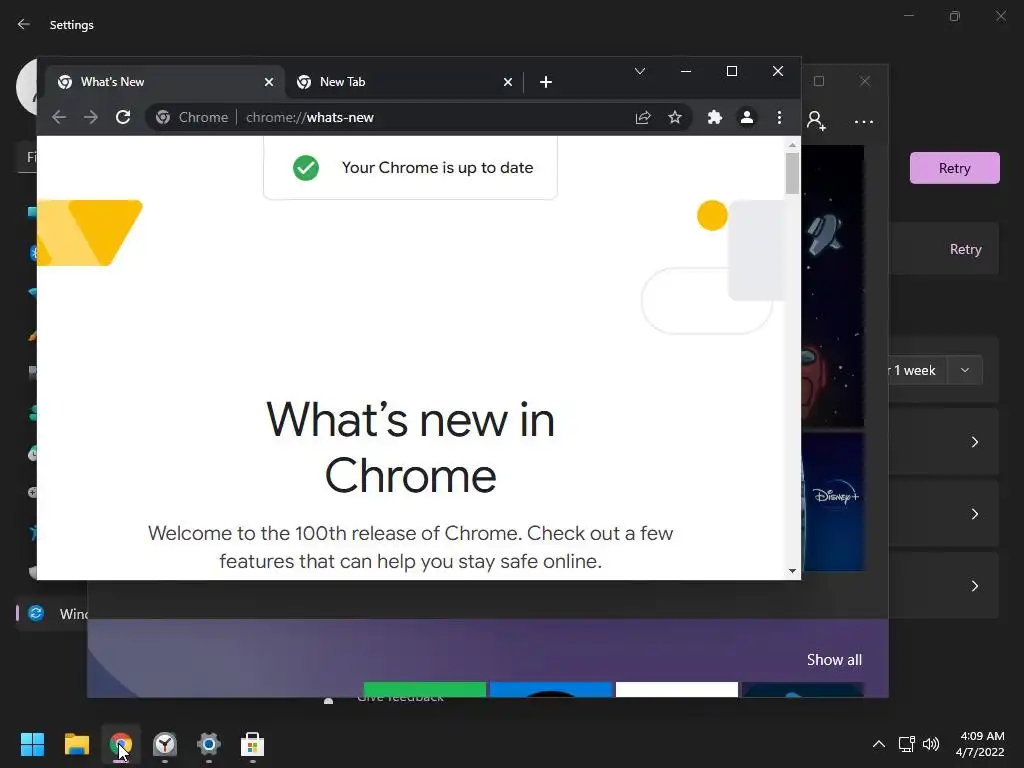Open Chrome three-dot menu
Image resolution: width=1024 pixels, height=768 pixels.
tap(779, 118)
